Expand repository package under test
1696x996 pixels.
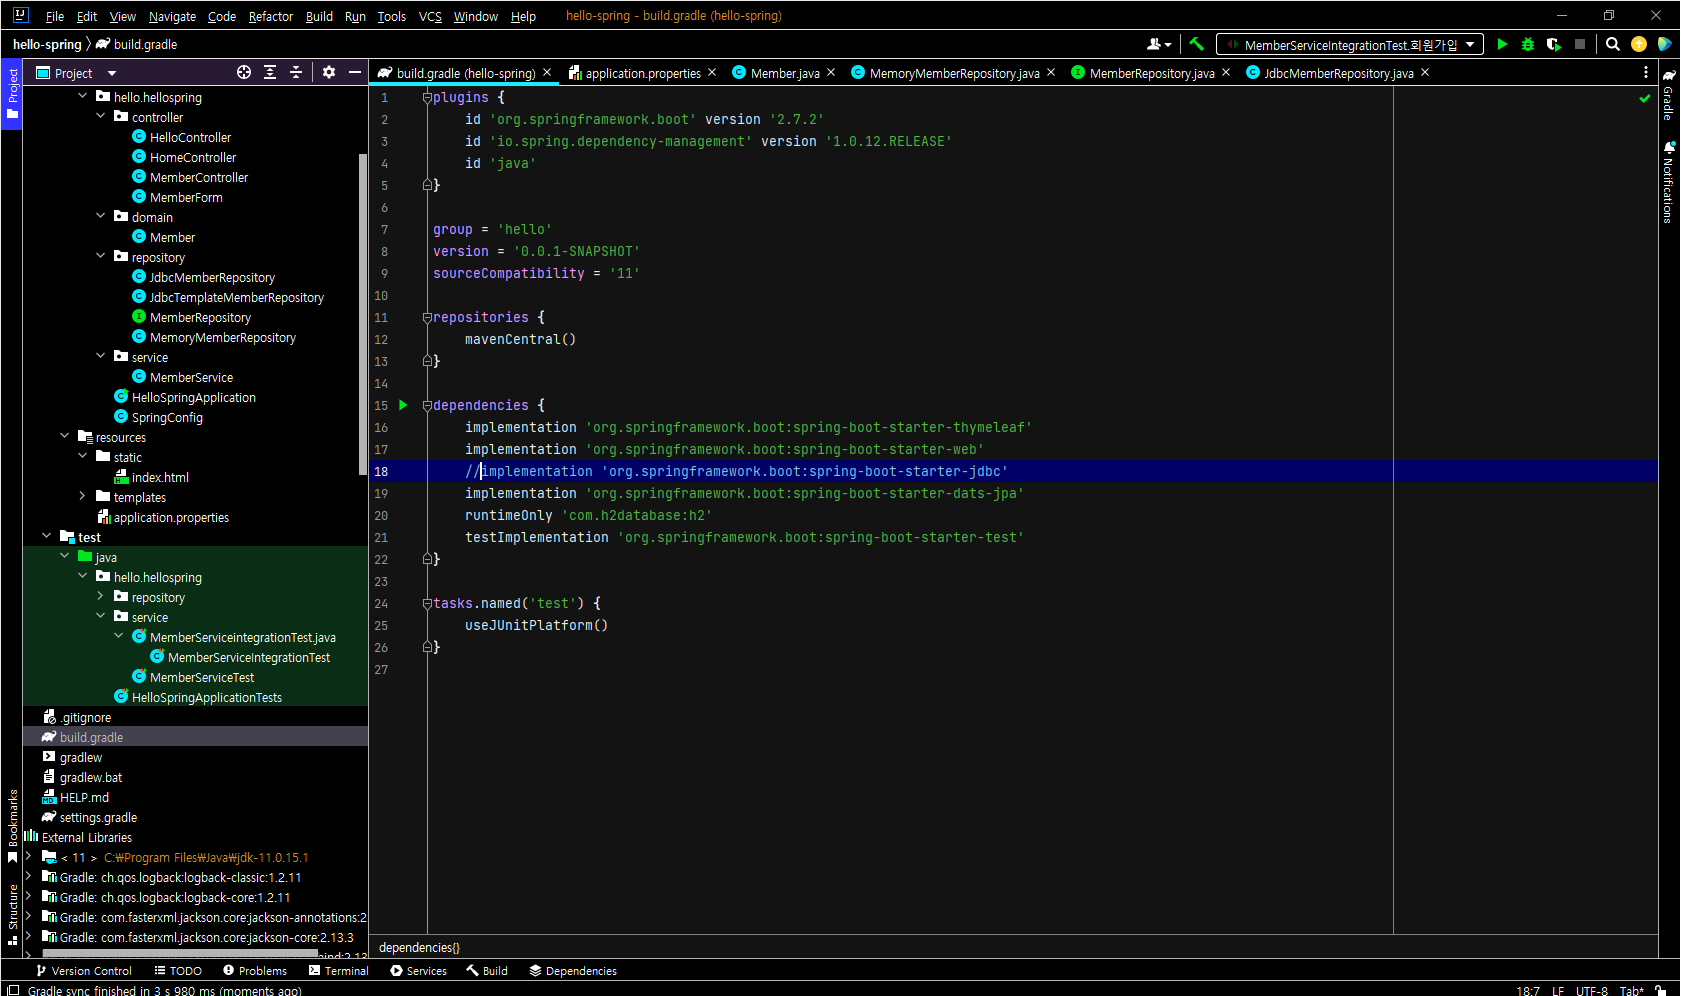101,596
